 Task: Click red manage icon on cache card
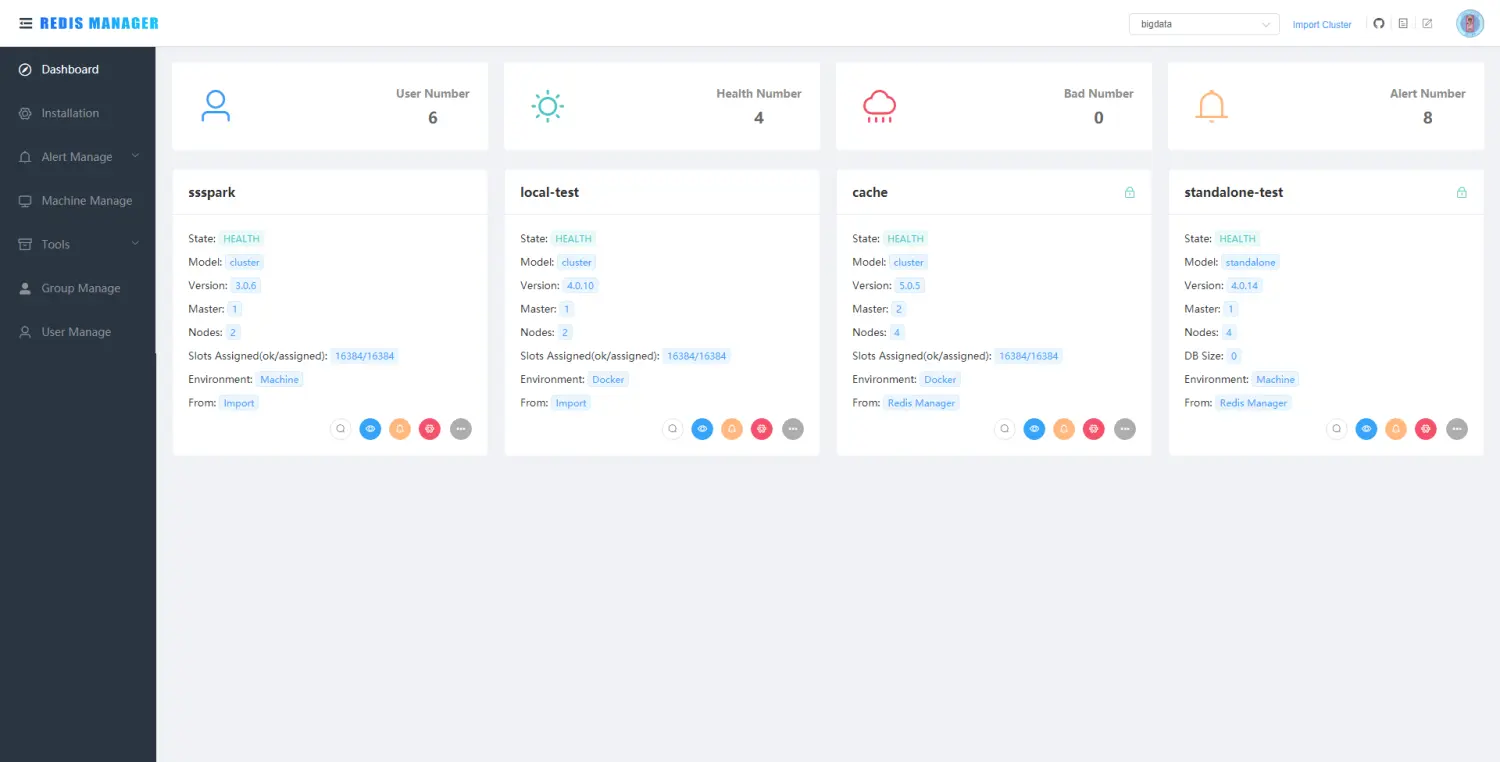coord(1094,429)
